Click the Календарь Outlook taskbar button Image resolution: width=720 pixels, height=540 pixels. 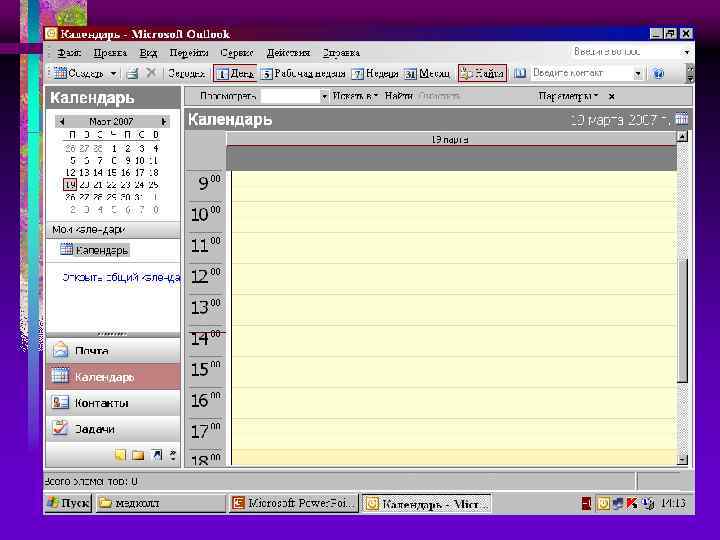[x=427, y=504]
